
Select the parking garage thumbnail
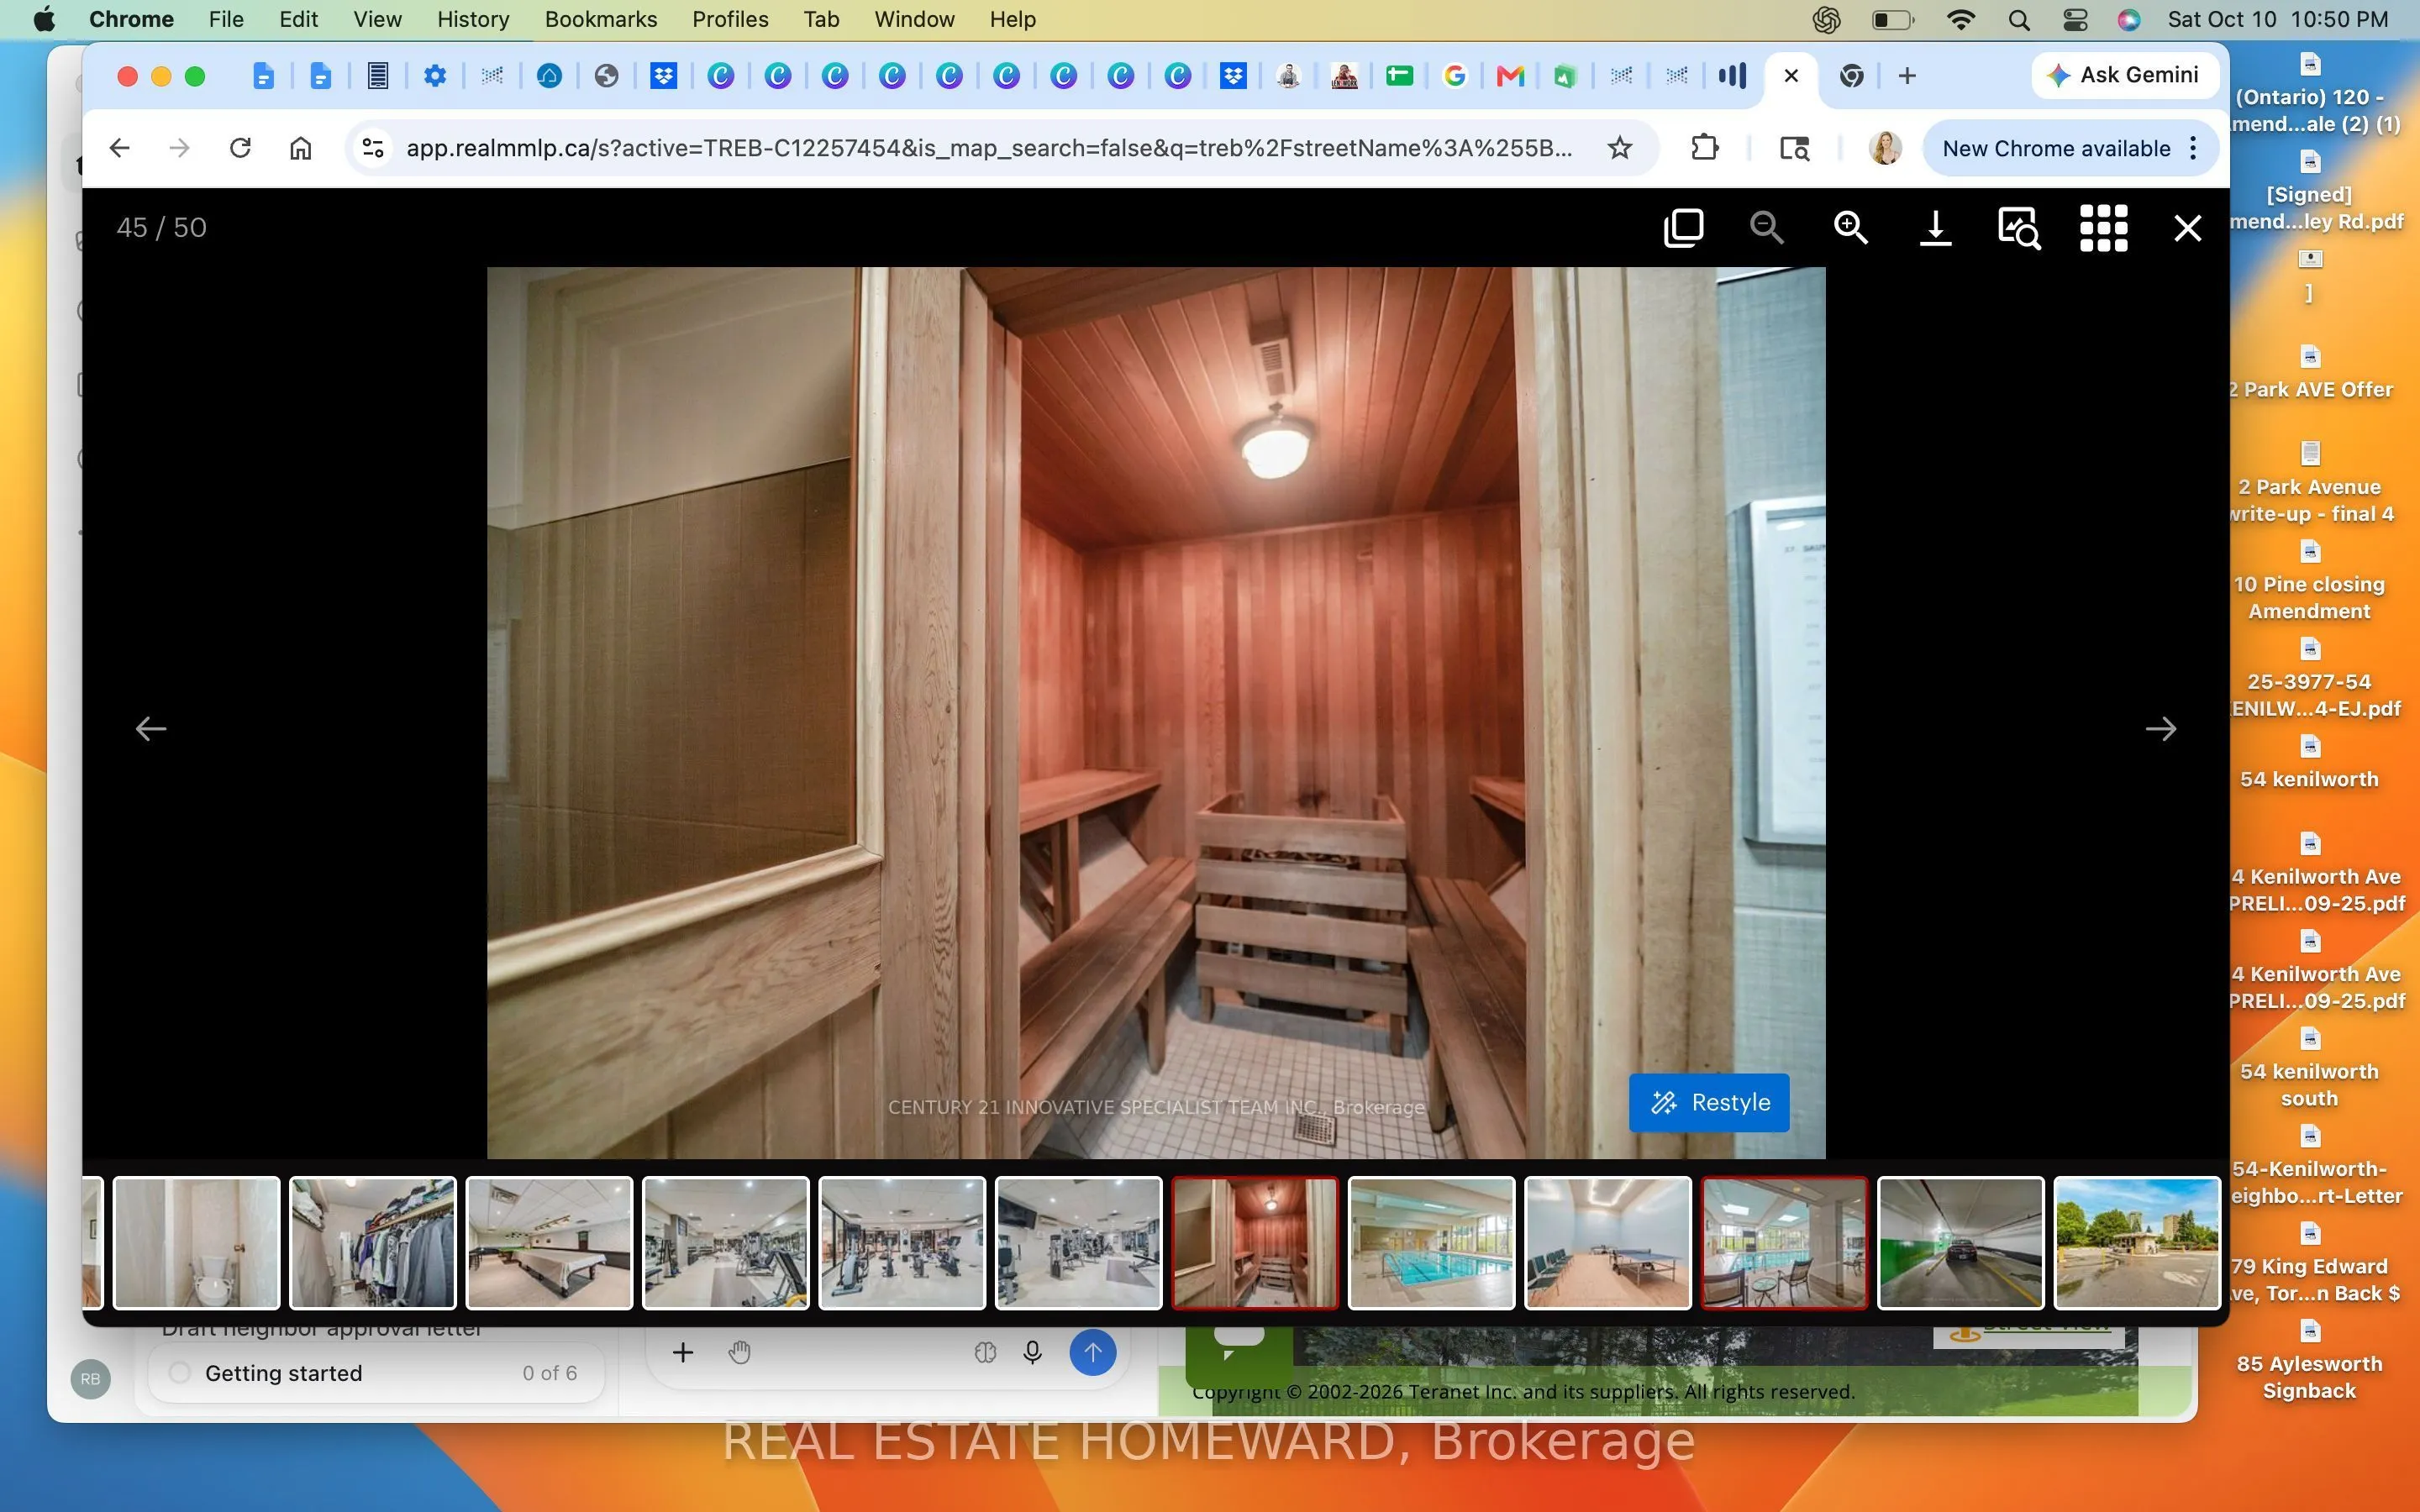[1960, 1243]
